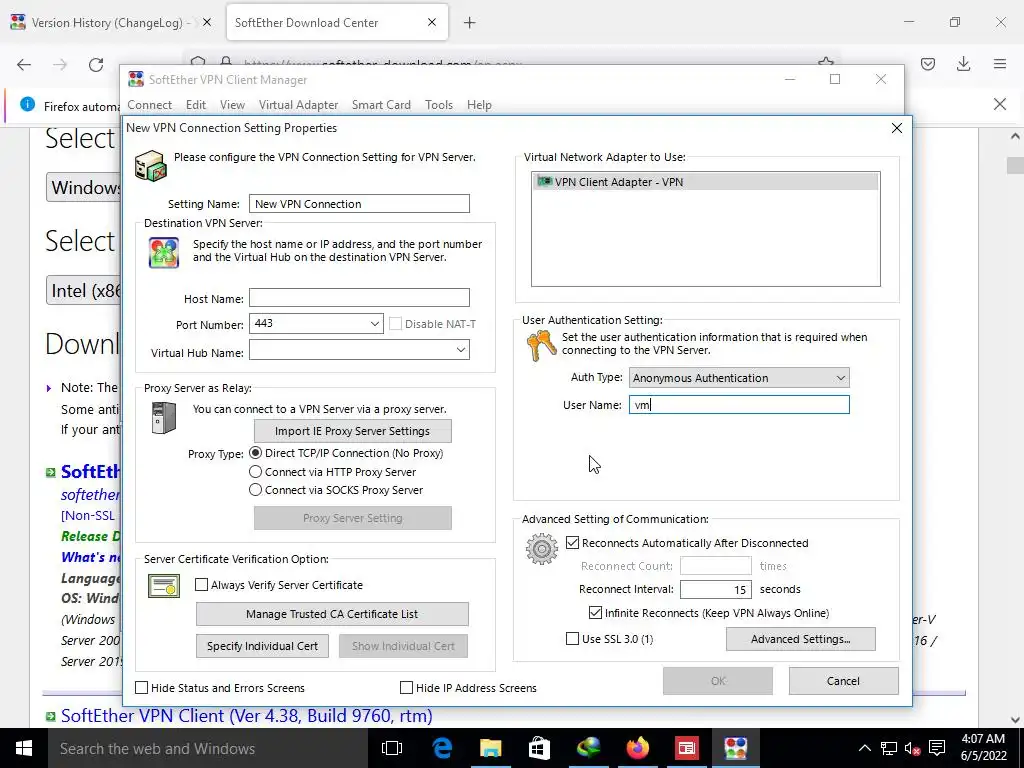Show hidden system tray icons
1024x768 pixels.
(864, 748)
